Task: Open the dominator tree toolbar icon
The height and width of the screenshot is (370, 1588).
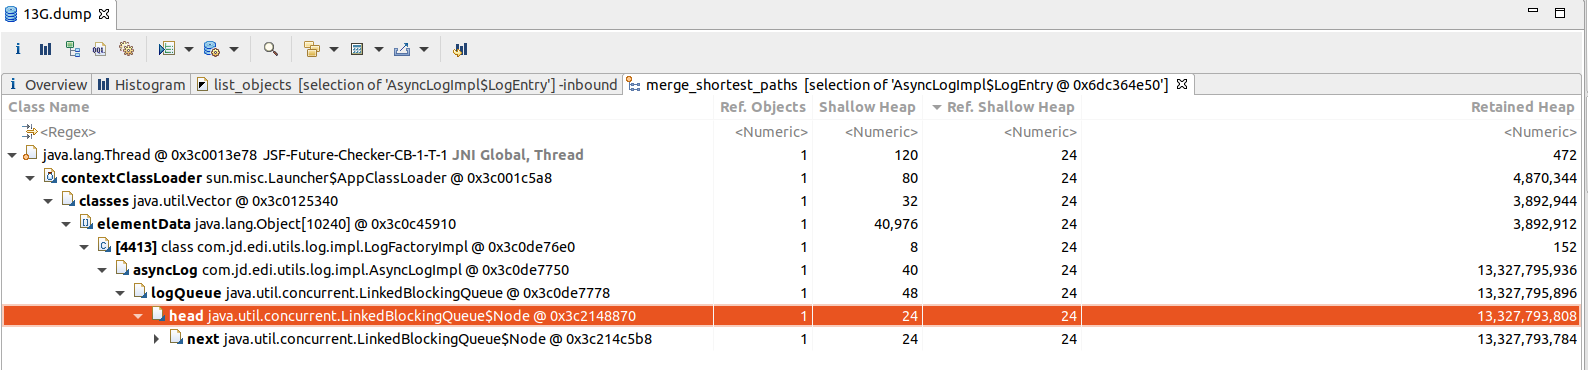Action: point(72,48)
